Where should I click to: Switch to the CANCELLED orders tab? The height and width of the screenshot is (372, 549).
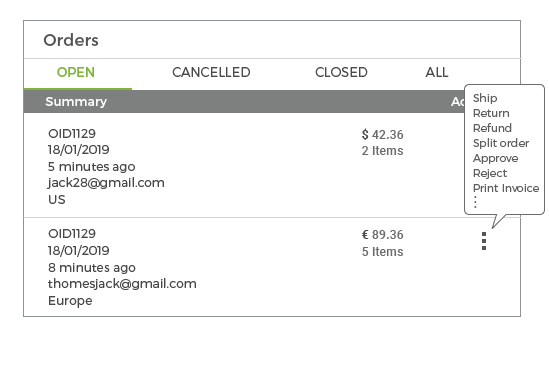pyautogui.click(x=211, y=72)
